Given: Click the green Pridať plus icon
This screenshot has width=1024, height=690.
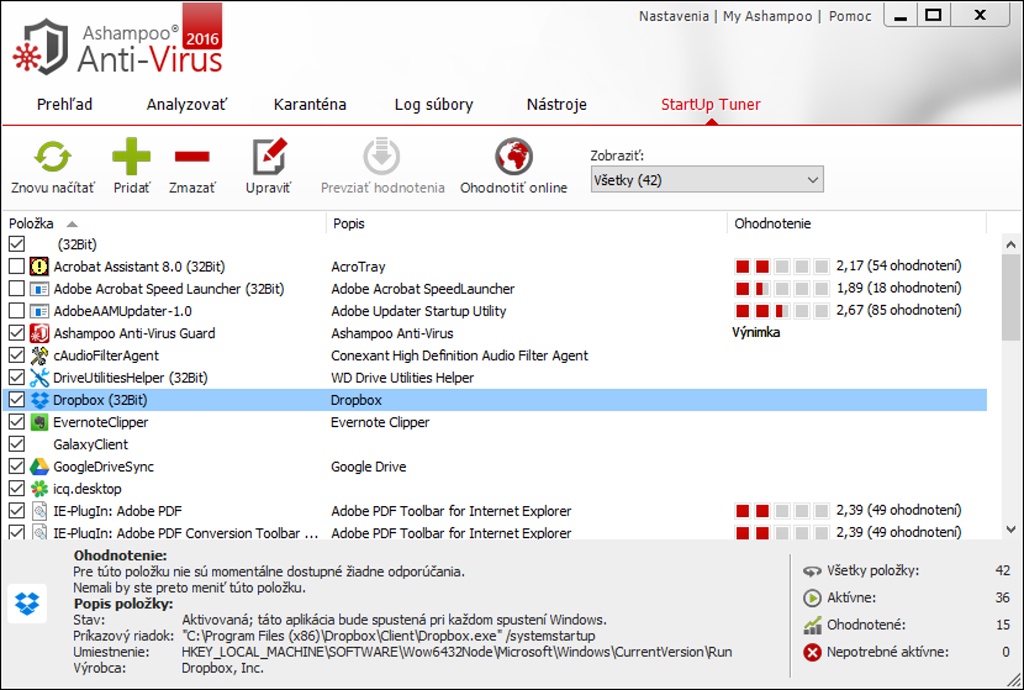Looking at the screenshot, I should point(131,157).
